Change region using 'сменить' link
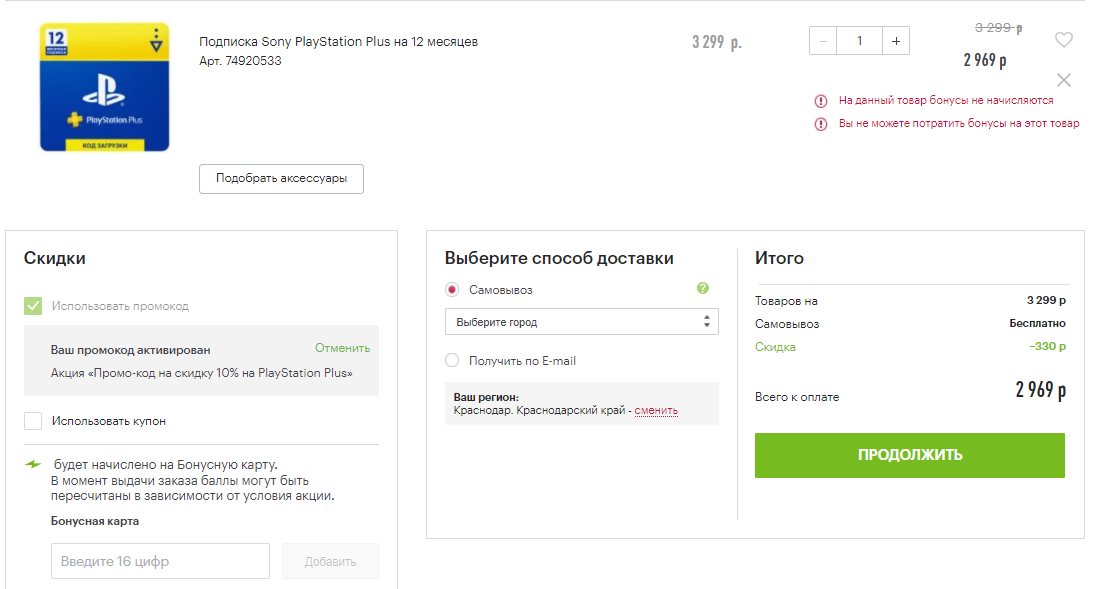The image size is (1100, 589). click(x=656, y=410)
